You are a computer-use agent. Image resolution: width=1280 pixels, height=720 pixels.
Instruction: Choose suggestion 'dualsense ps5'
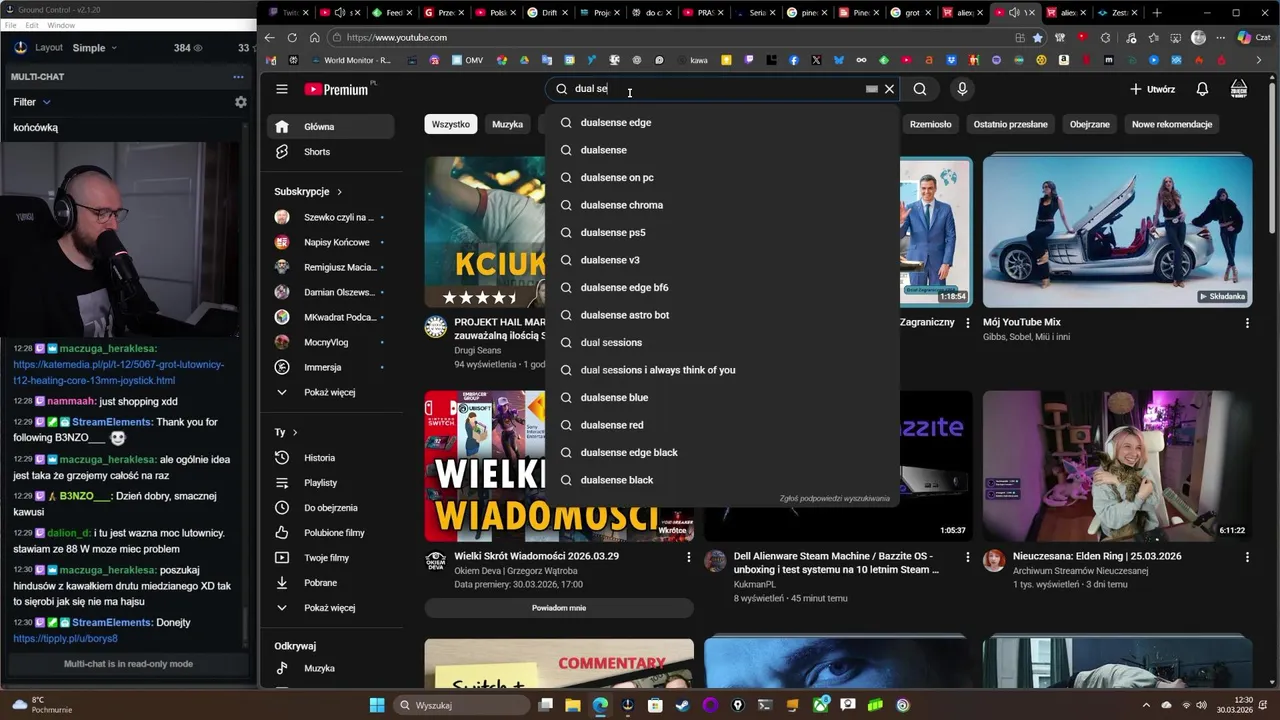(722, 232)
